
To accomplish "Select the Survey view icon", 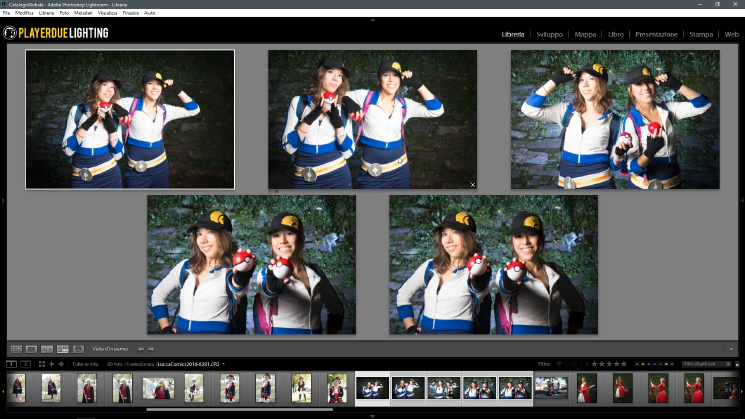I will (x=63, y=349).
